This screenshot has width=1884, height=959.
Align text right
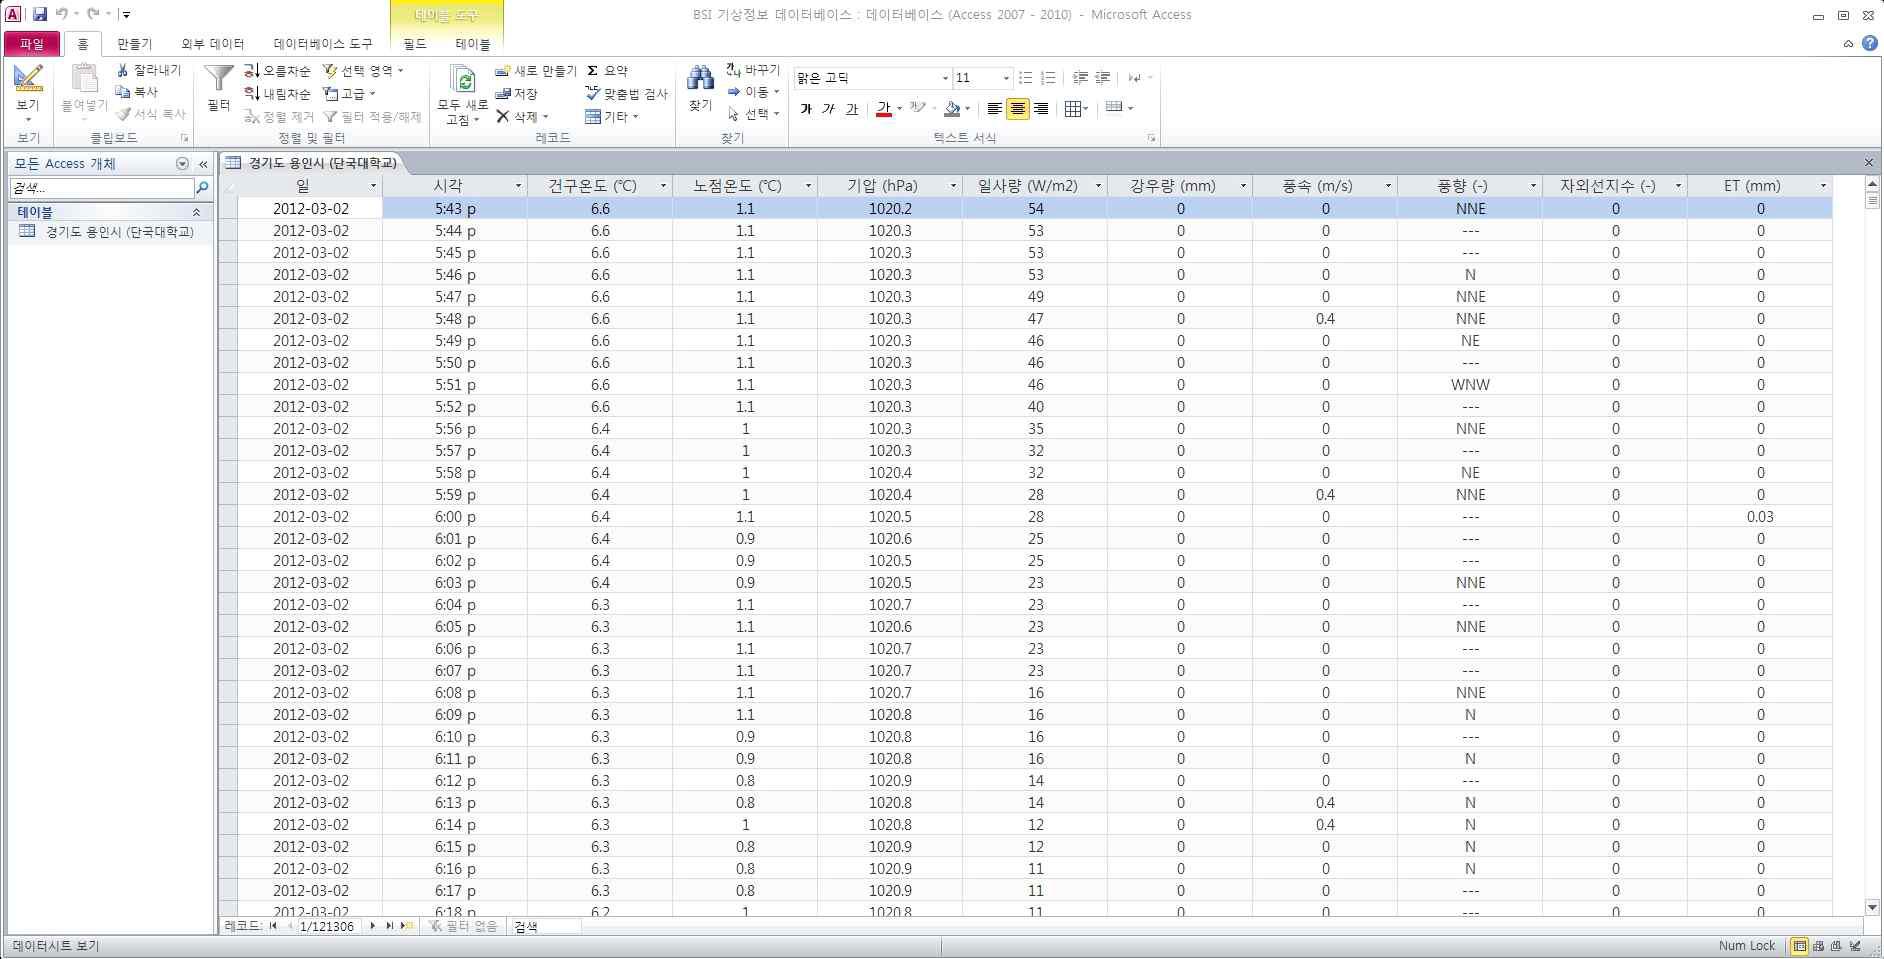tap(1041, 109)
